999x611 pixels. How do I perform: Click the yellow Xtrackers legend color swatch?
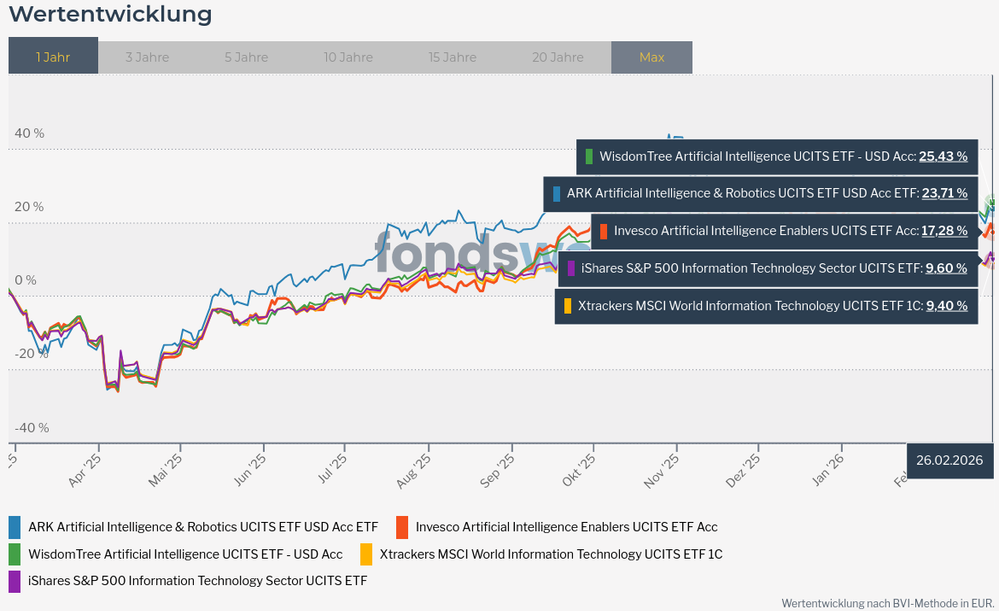coord(366,554)
